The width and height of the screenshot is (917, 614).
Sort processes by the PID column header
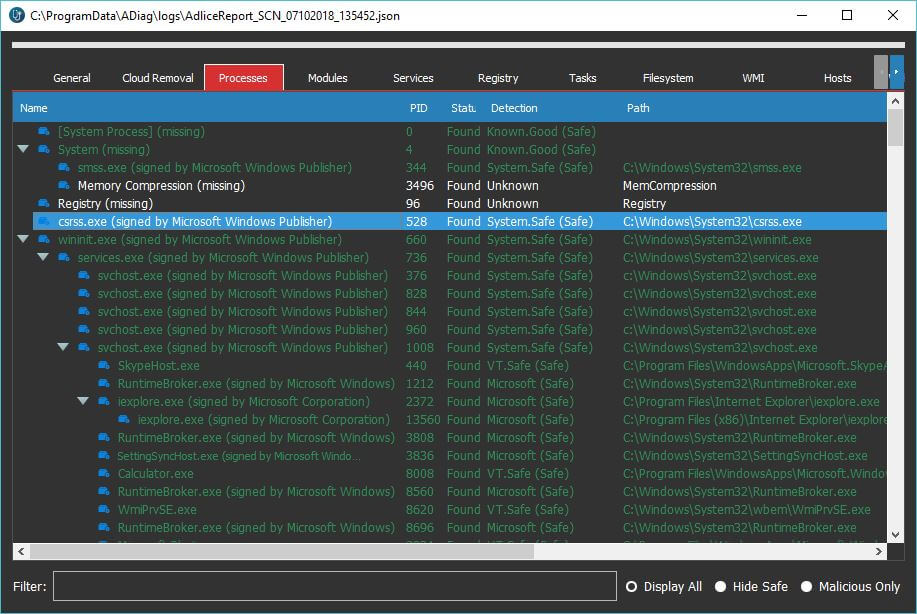418,108
